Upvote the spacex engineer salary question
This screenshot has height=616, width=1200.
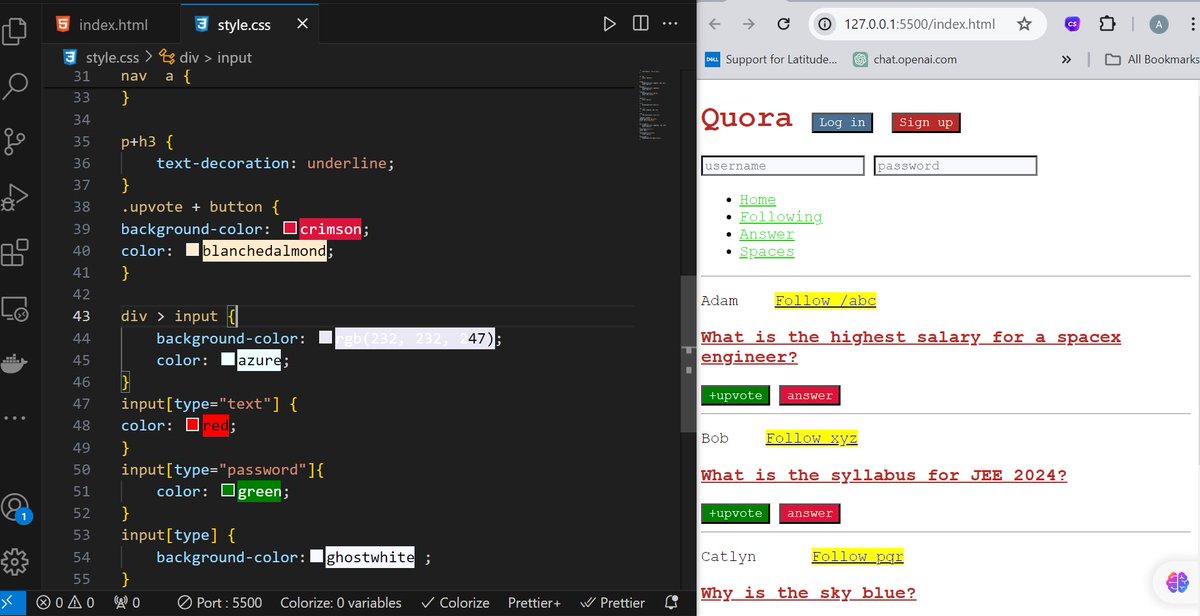735,396
